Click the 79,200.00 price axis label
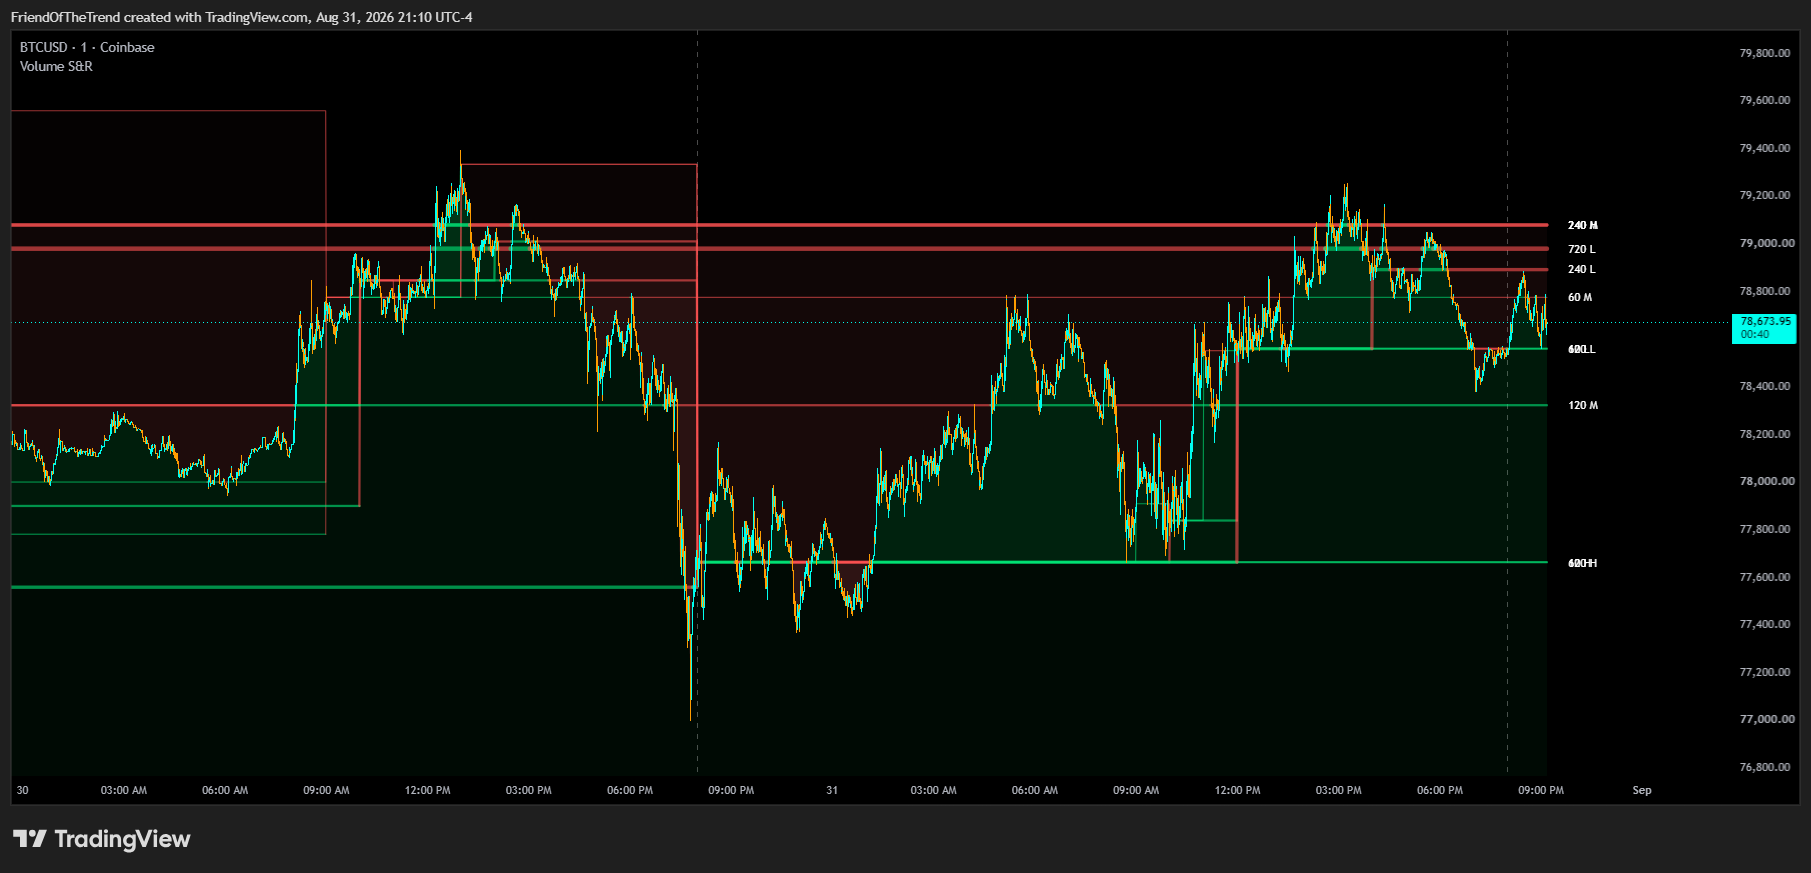Image resolution: width=1811 pixels, height=873 pixels. click(x=1765, y=195)
